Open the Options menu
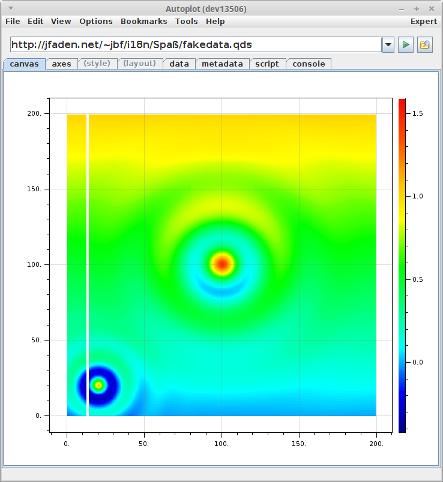The height and width of the screenshot is (482, 443). (x=96, y=21)
